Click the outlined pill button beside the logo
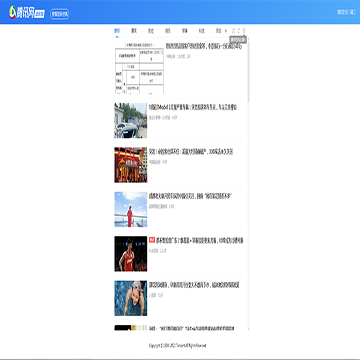Screen dimensions: 360x360 [60, 14]
